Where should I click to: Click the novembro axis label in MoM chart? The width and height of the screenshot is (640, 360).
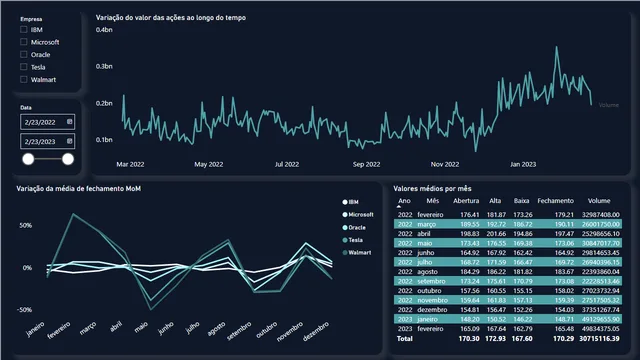[290, 331]
